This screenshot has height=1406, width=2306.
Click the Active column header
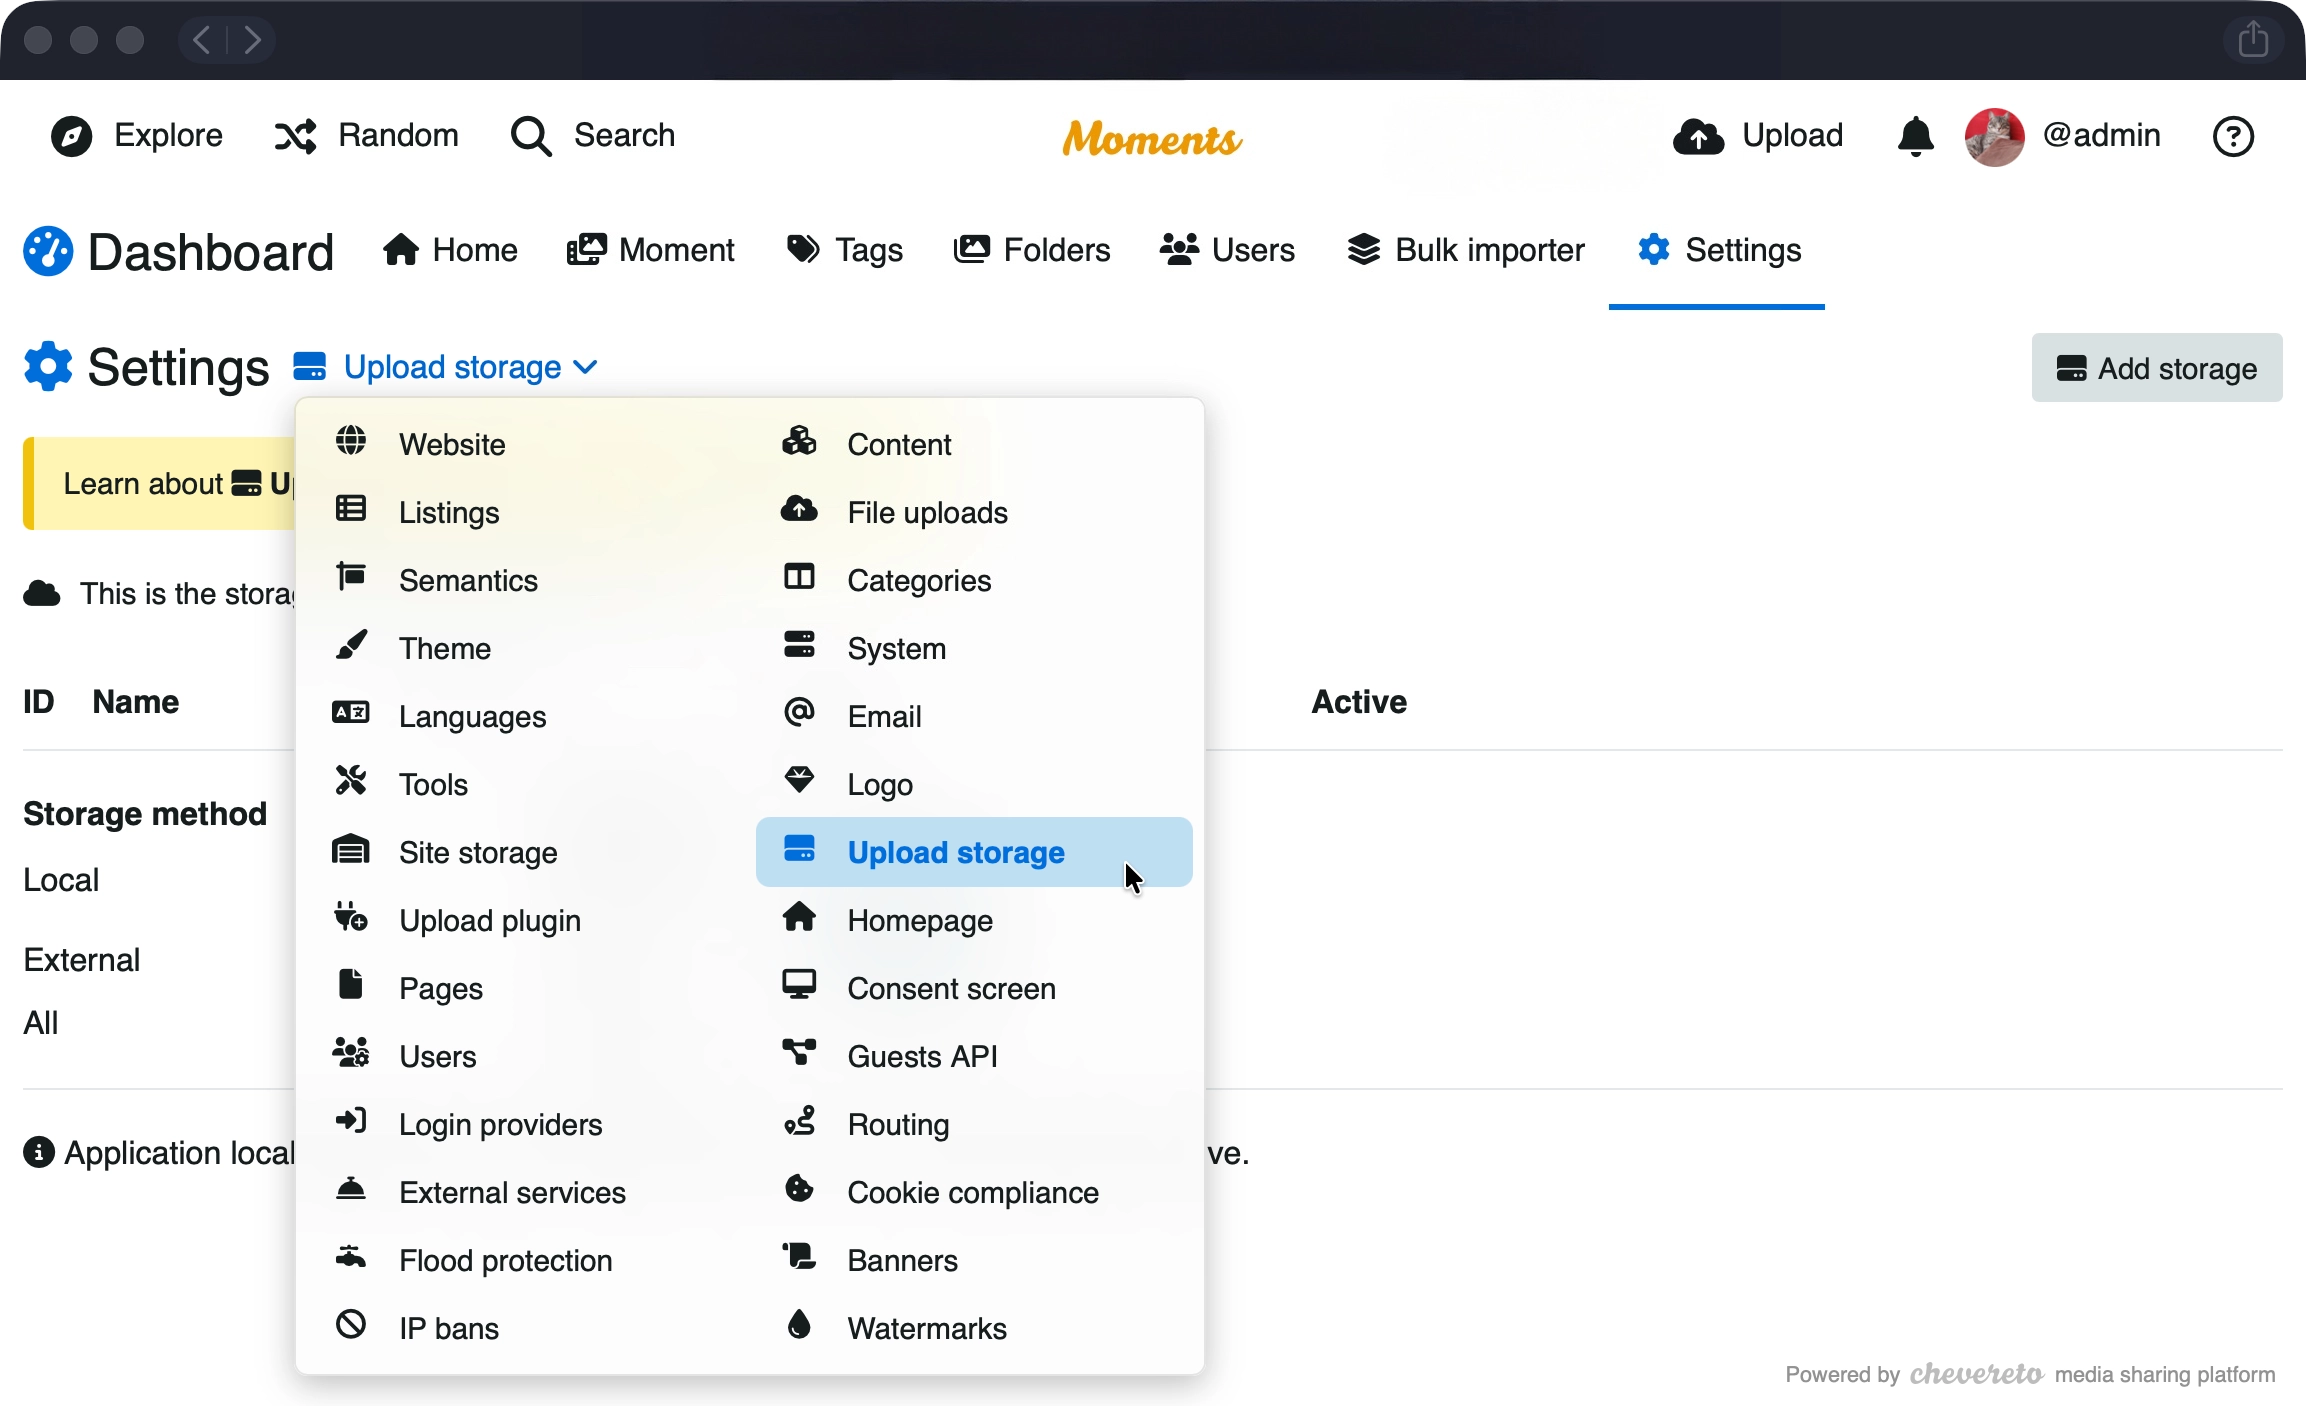(1359, 702)
